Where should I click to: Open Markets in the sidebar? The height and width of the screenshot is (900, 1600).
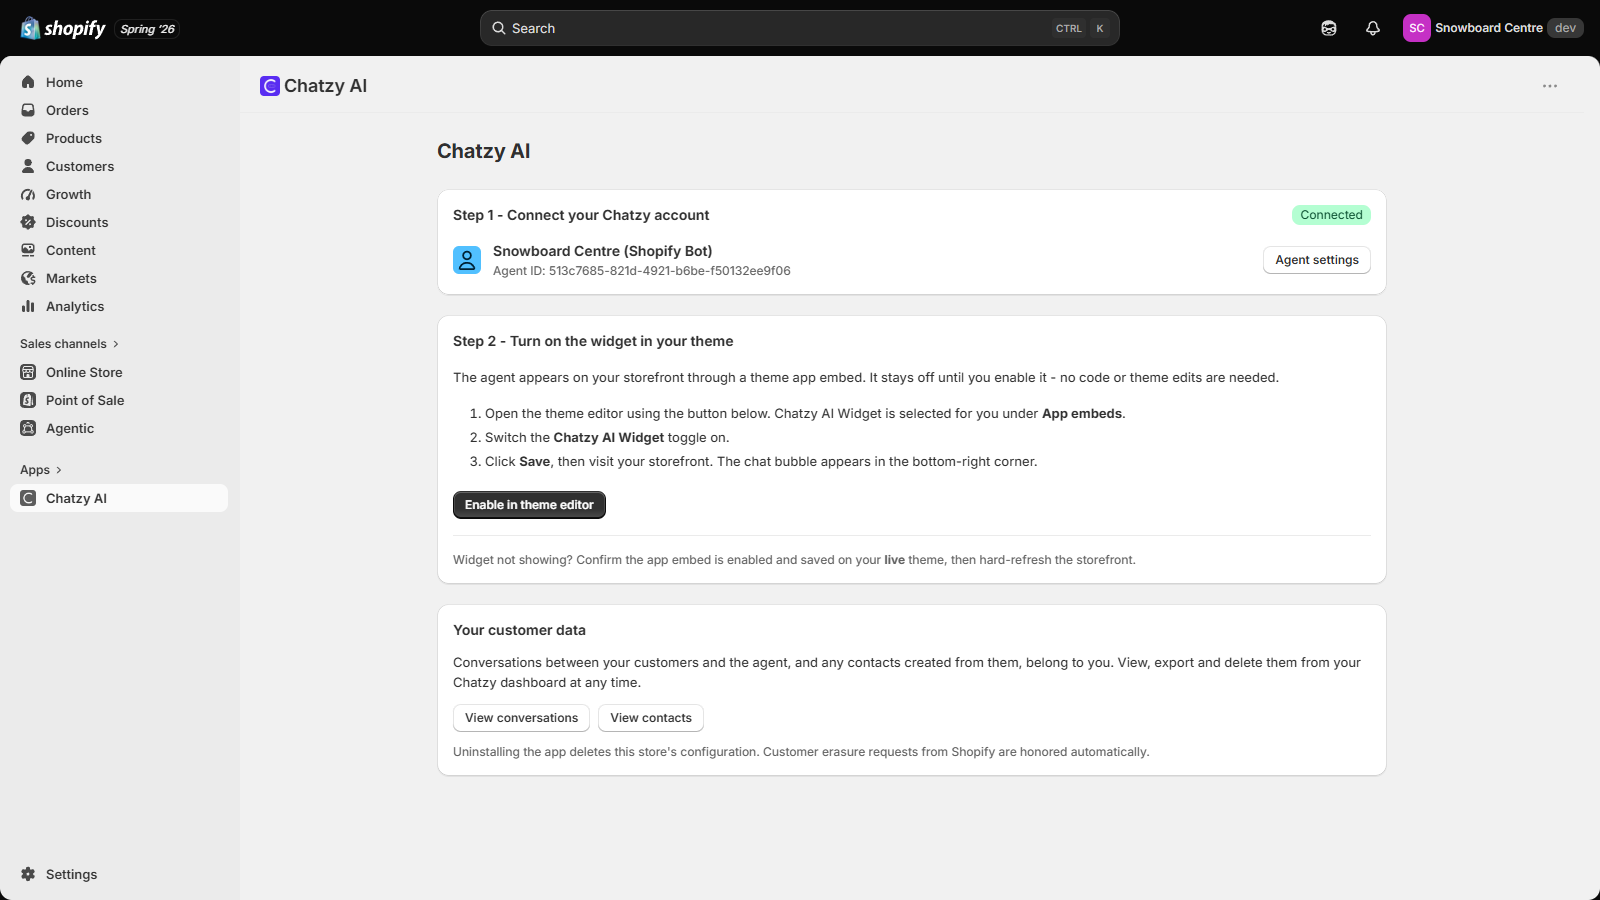119,278
